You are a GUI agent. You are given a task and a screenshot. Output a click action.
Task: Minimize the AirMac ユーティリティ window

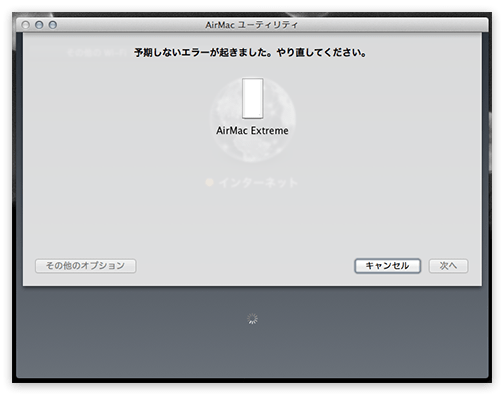(x=39, y=25)
